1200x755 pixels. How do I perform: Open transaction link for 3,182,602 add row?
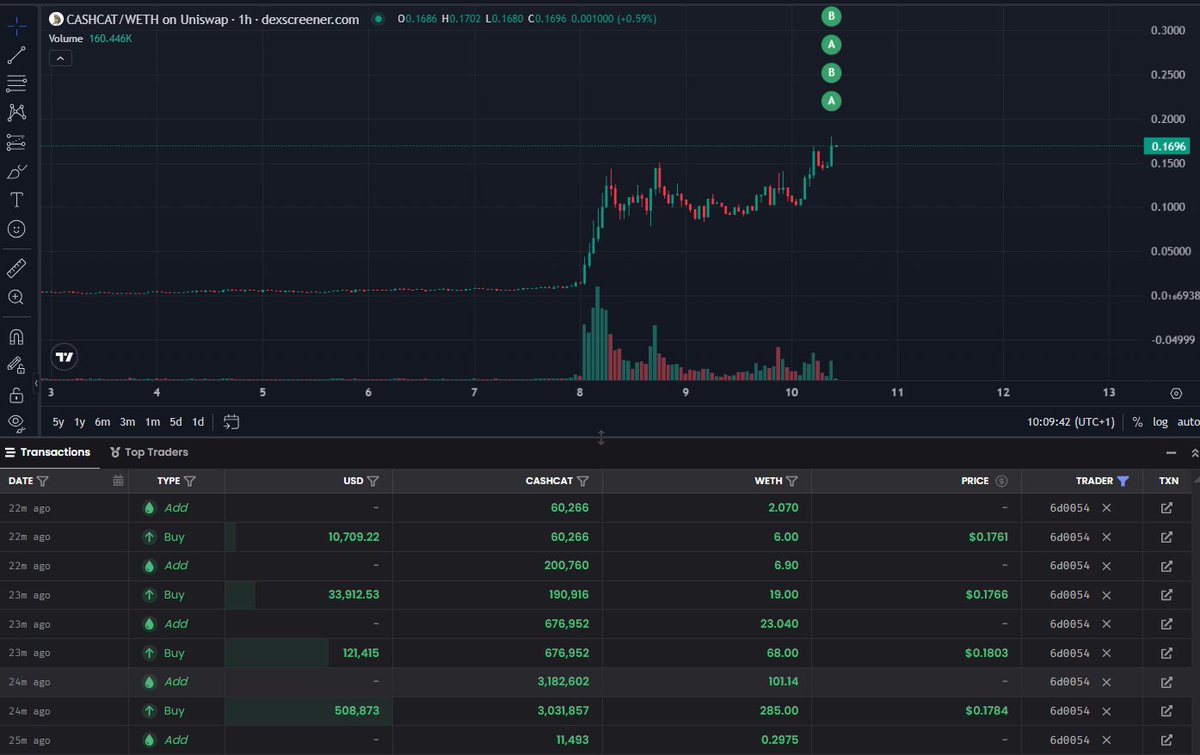click(1166, 682)
